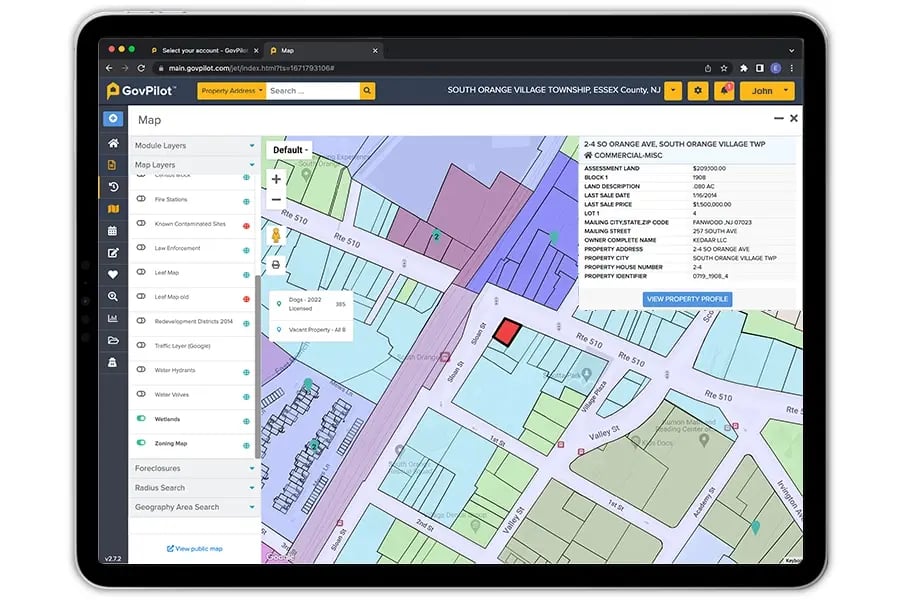Open the View public map link
Viewport: 900px width, 600px height.
coord(195,549)
